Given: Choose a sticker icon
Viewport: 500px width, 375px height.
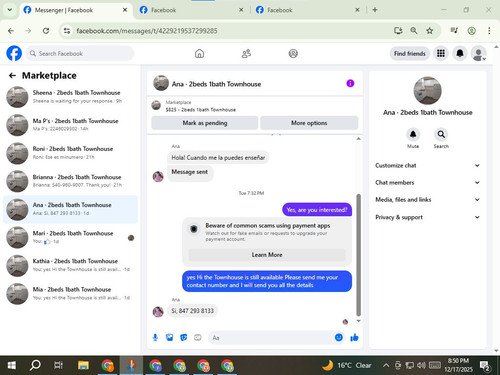Looking at the screenshot, I should (x=184, y=338).
